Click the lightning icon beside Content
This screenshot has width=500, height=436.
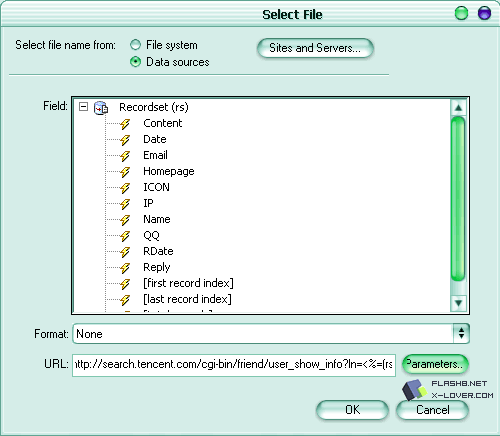click(125, 124)
